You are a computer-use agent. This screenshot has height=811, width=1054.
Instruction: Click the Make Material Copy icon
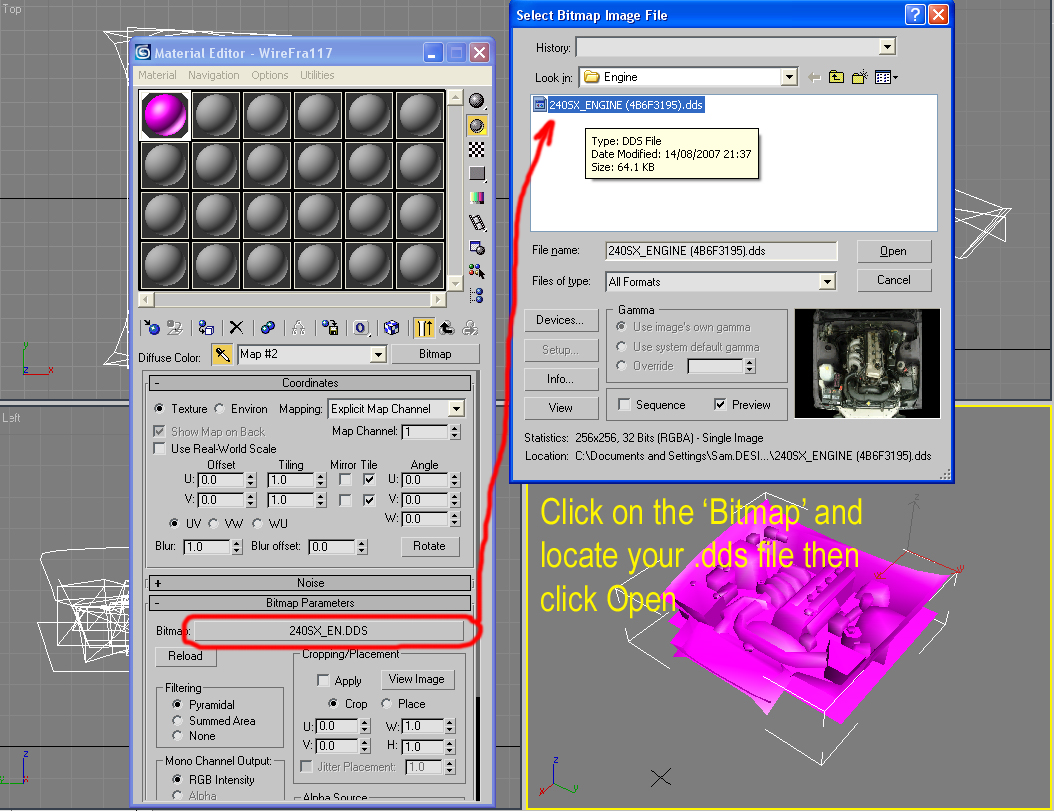(268, 327)
